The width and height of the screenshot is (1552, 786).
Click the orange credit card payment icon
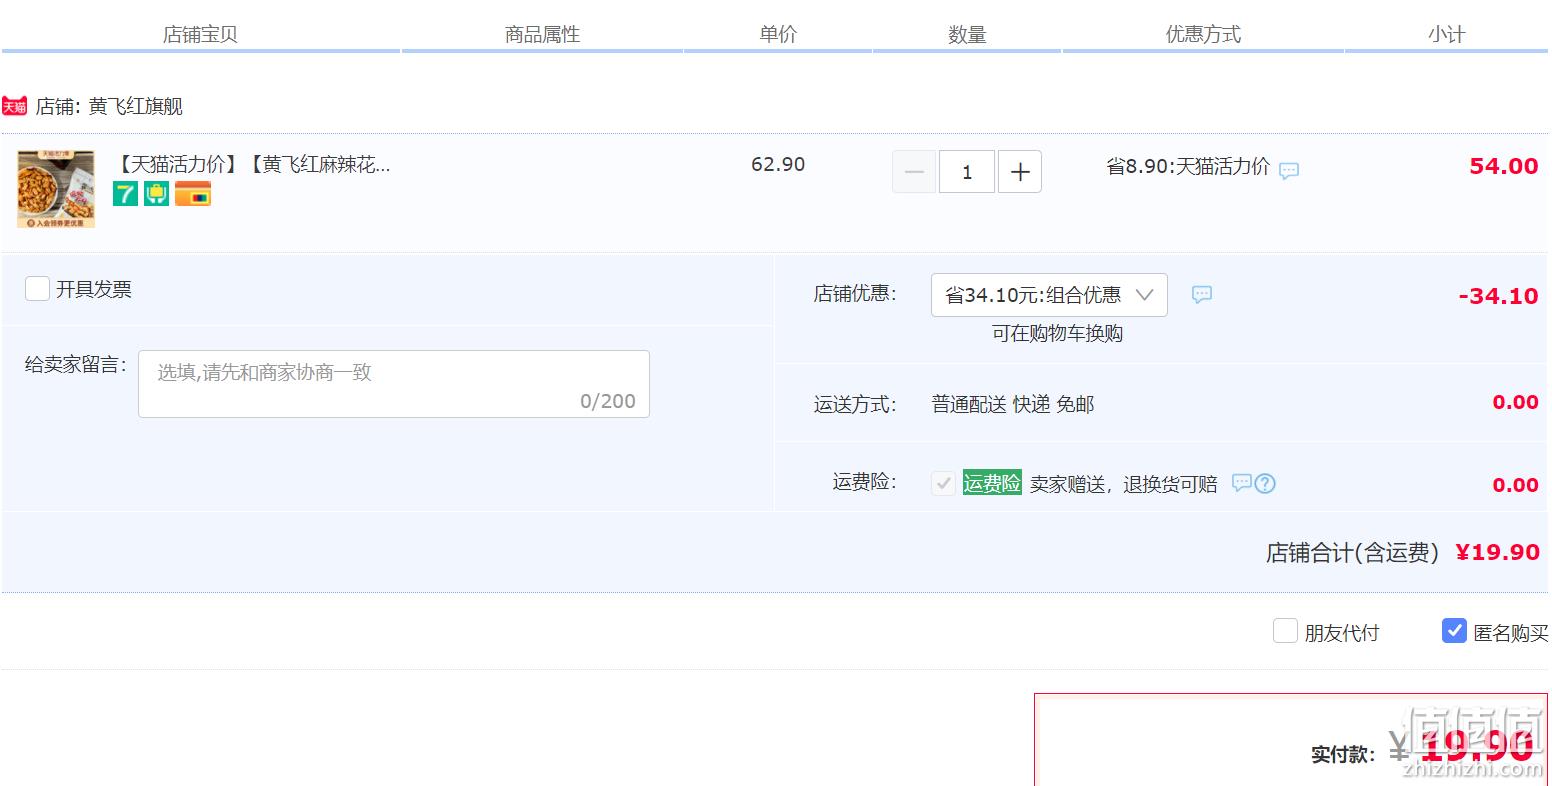tap(192, 194)
